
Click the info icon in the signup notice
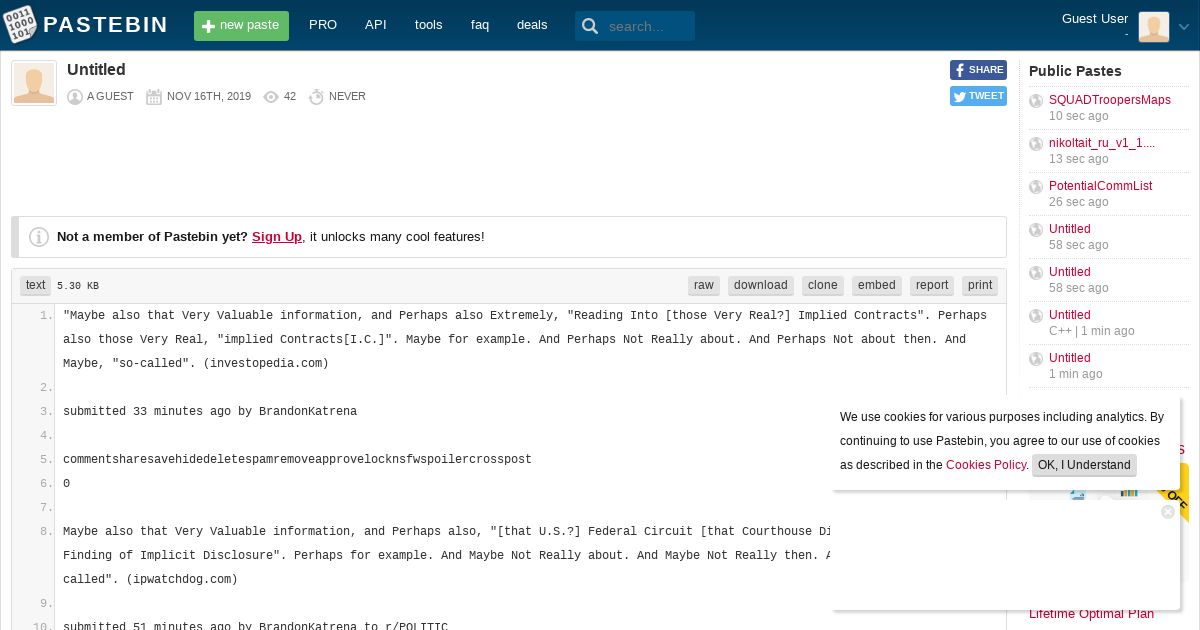tap(39, 237)
